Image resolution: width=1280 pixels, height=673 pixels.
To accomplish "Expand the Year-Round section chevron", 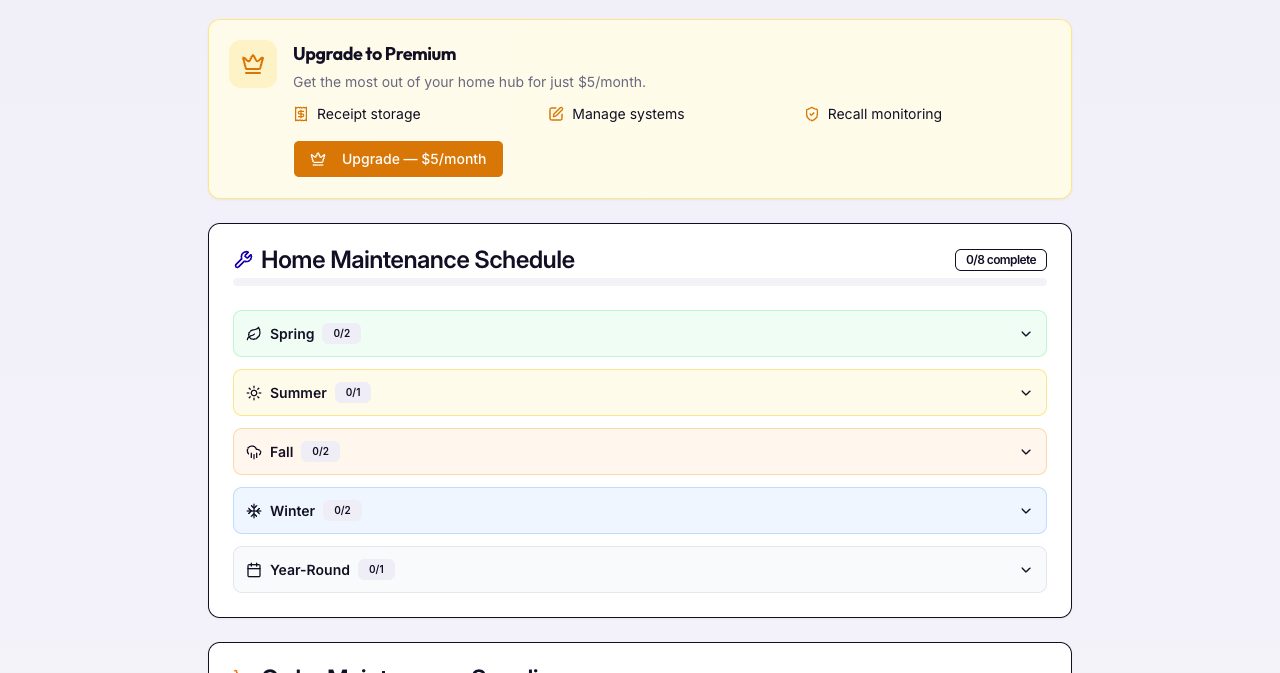I will coord(1026,570).
